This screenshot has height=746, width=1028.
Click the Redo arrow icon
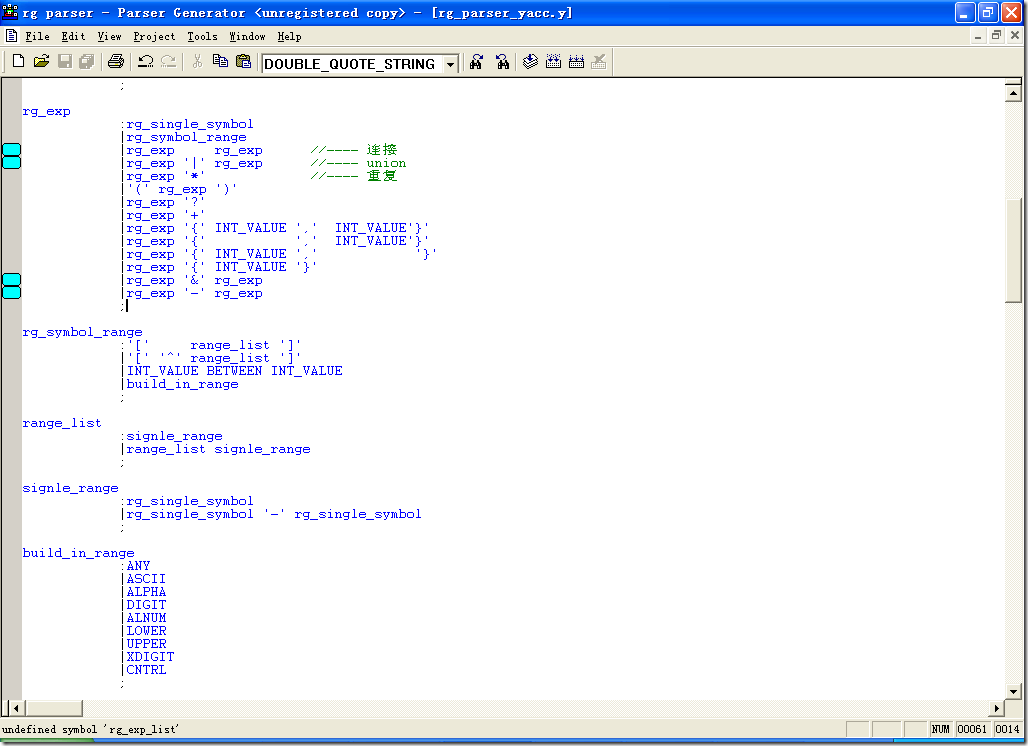click(168, 62)
